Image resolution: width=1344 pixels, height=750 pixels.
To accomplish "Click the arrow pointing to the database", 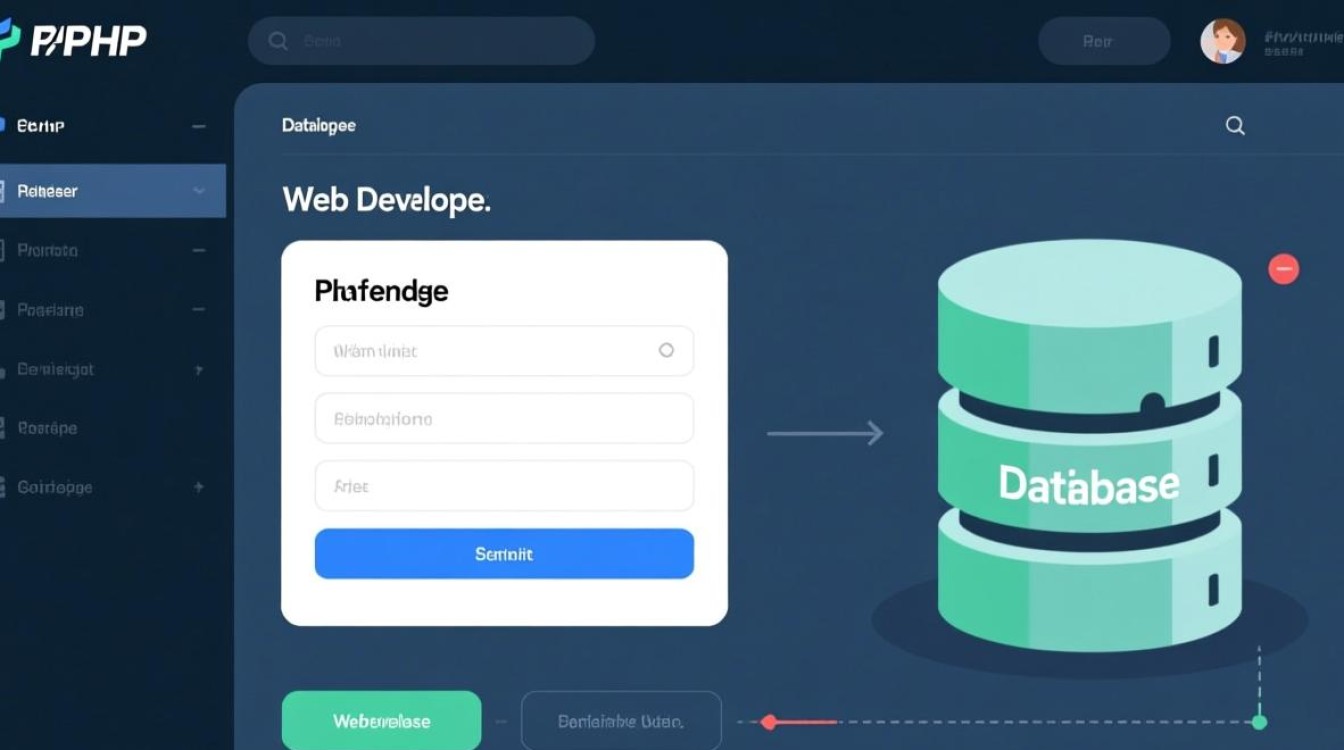I will tap(825, 433).
